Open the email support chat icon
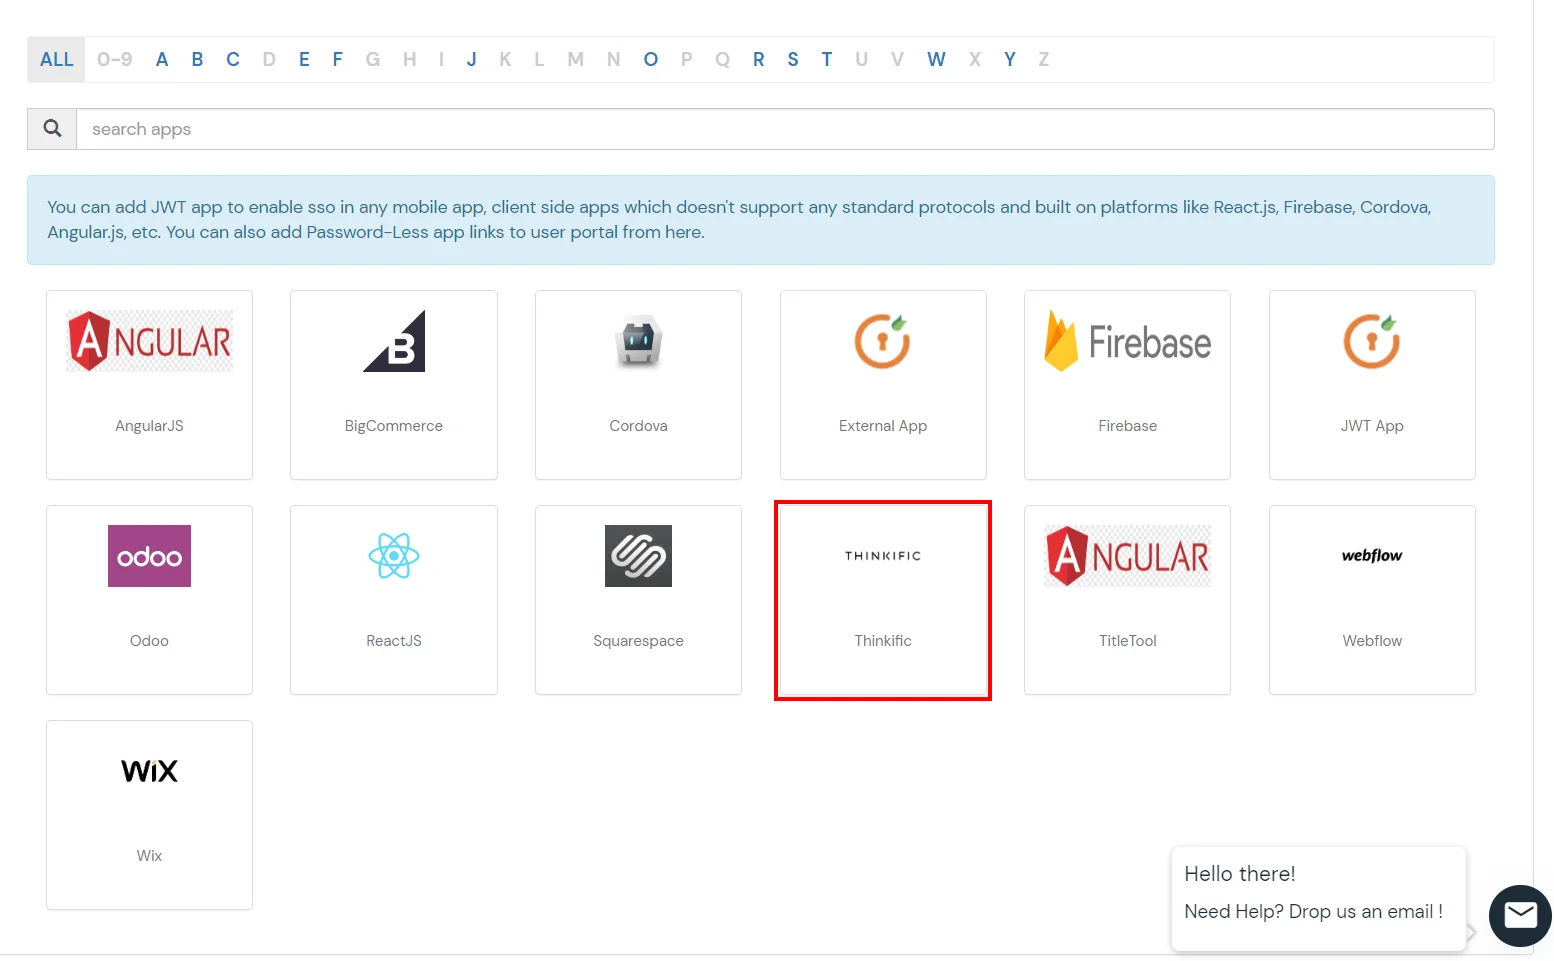Viewport: 1554px width, 961px height. [x=1520, y=915]
